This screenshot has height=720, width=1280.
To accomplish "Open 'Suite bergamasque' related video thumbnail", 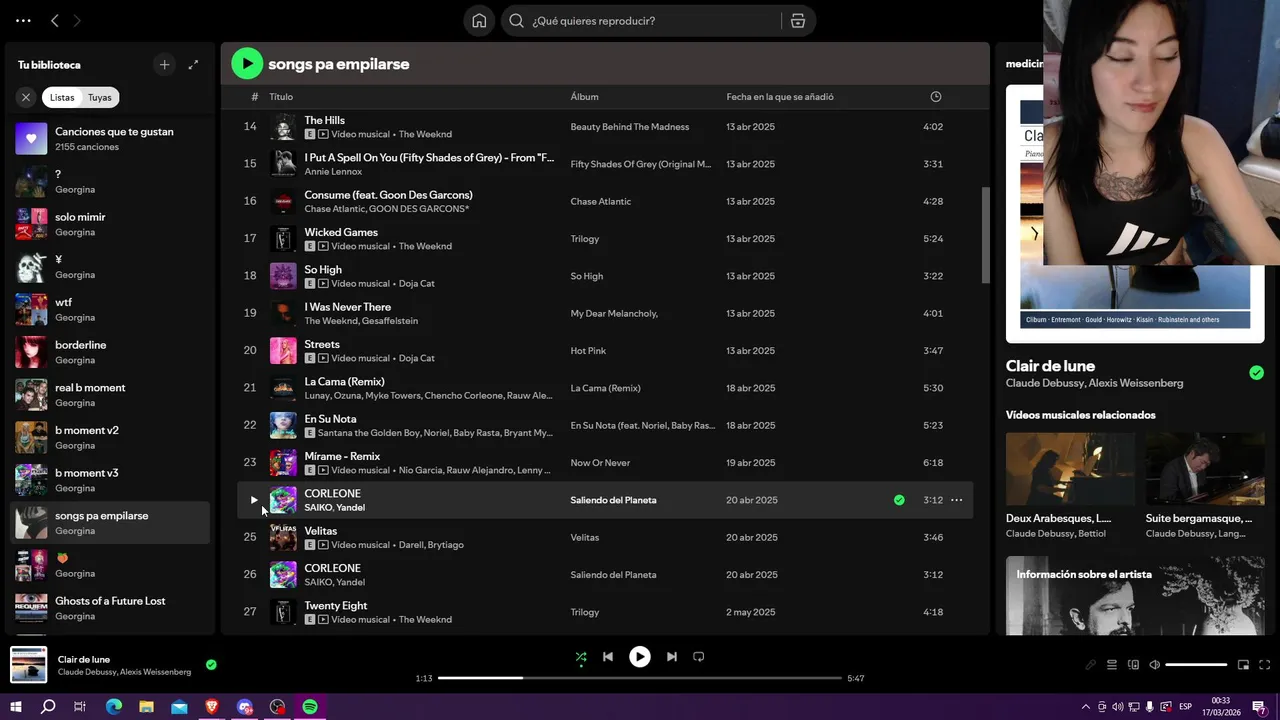I will click(x=1205, y=468).
